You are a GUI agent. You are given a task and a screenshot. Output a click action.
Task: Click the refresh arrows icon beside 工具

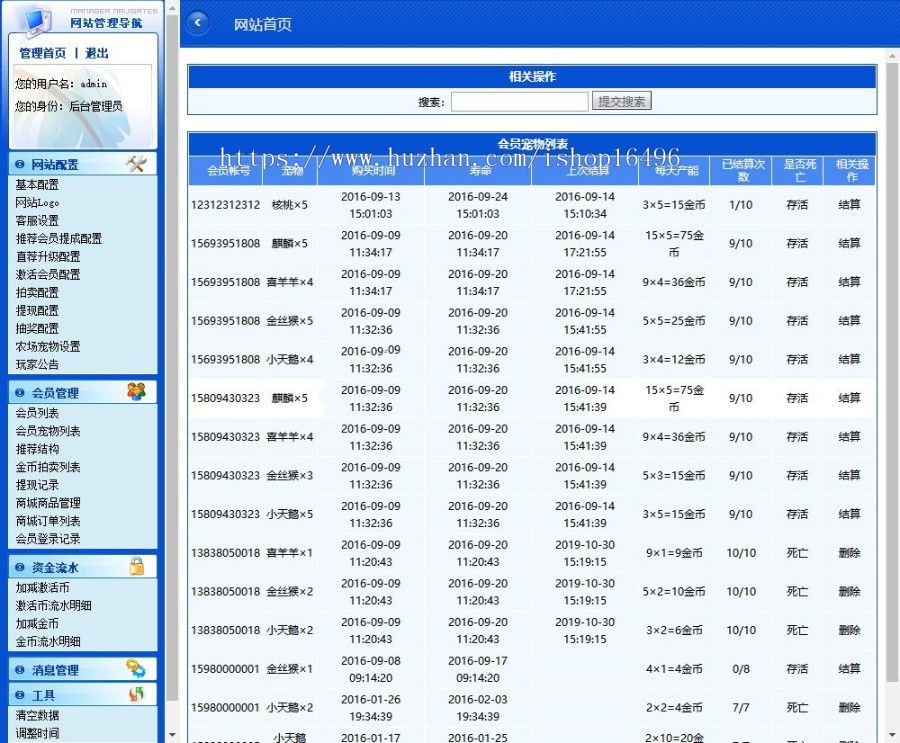(136, 695)
